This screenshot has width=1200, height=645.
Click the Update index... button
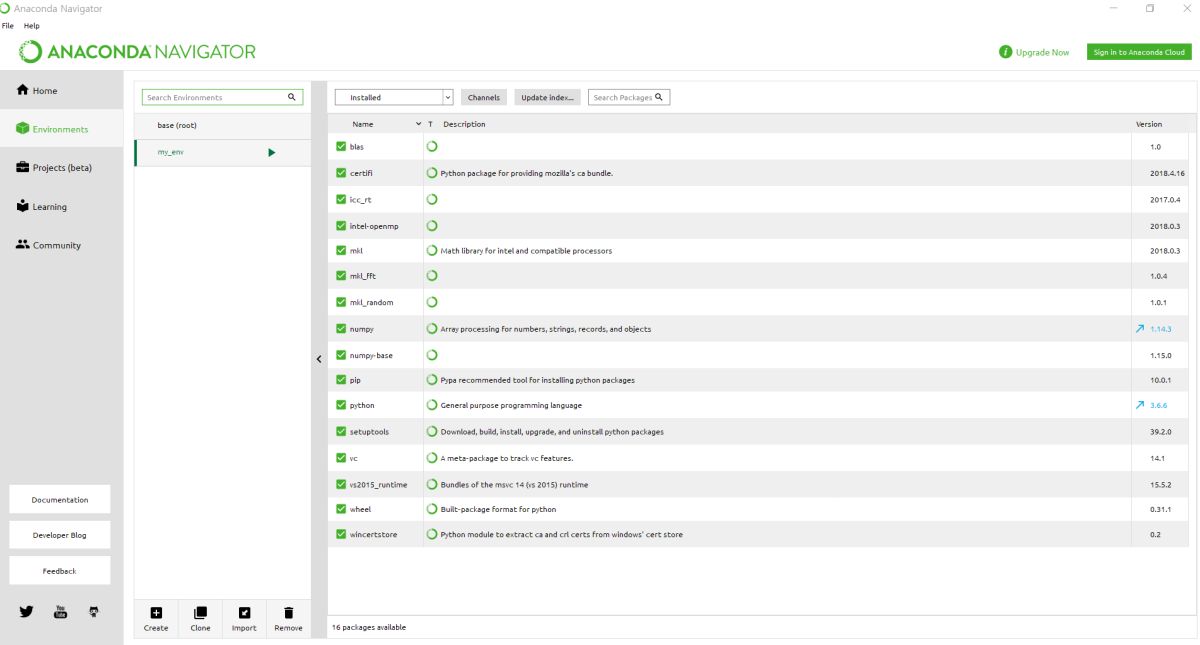(x=547, y=97)
